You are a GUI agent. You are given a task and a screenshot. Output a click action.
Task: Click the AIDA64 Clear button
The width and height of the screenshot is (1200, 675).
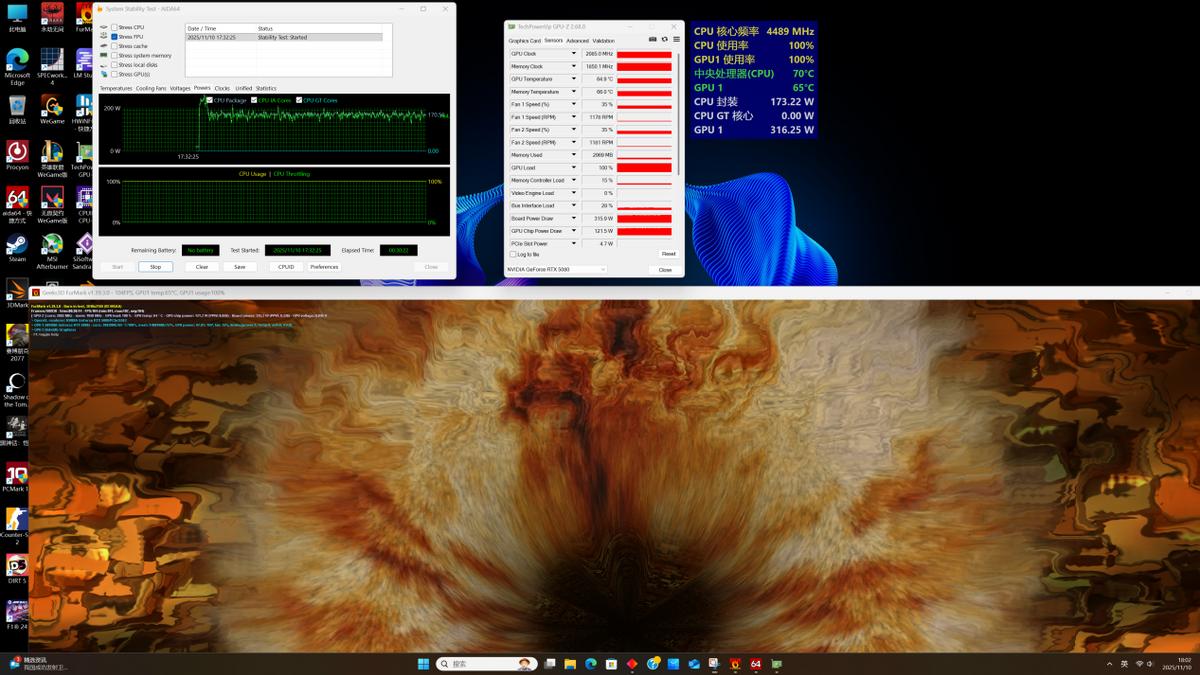(202, 267)
